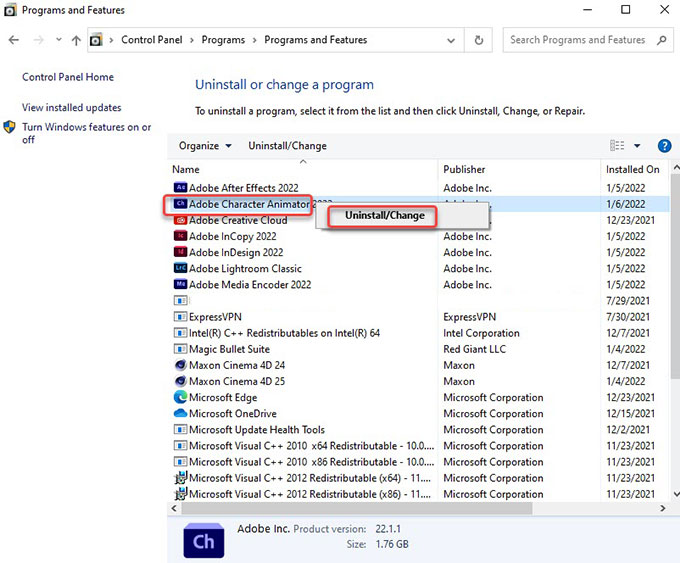Open the Organize dropdown menu
The width and height of the screenshot is (680, 563).
(205, 146)
